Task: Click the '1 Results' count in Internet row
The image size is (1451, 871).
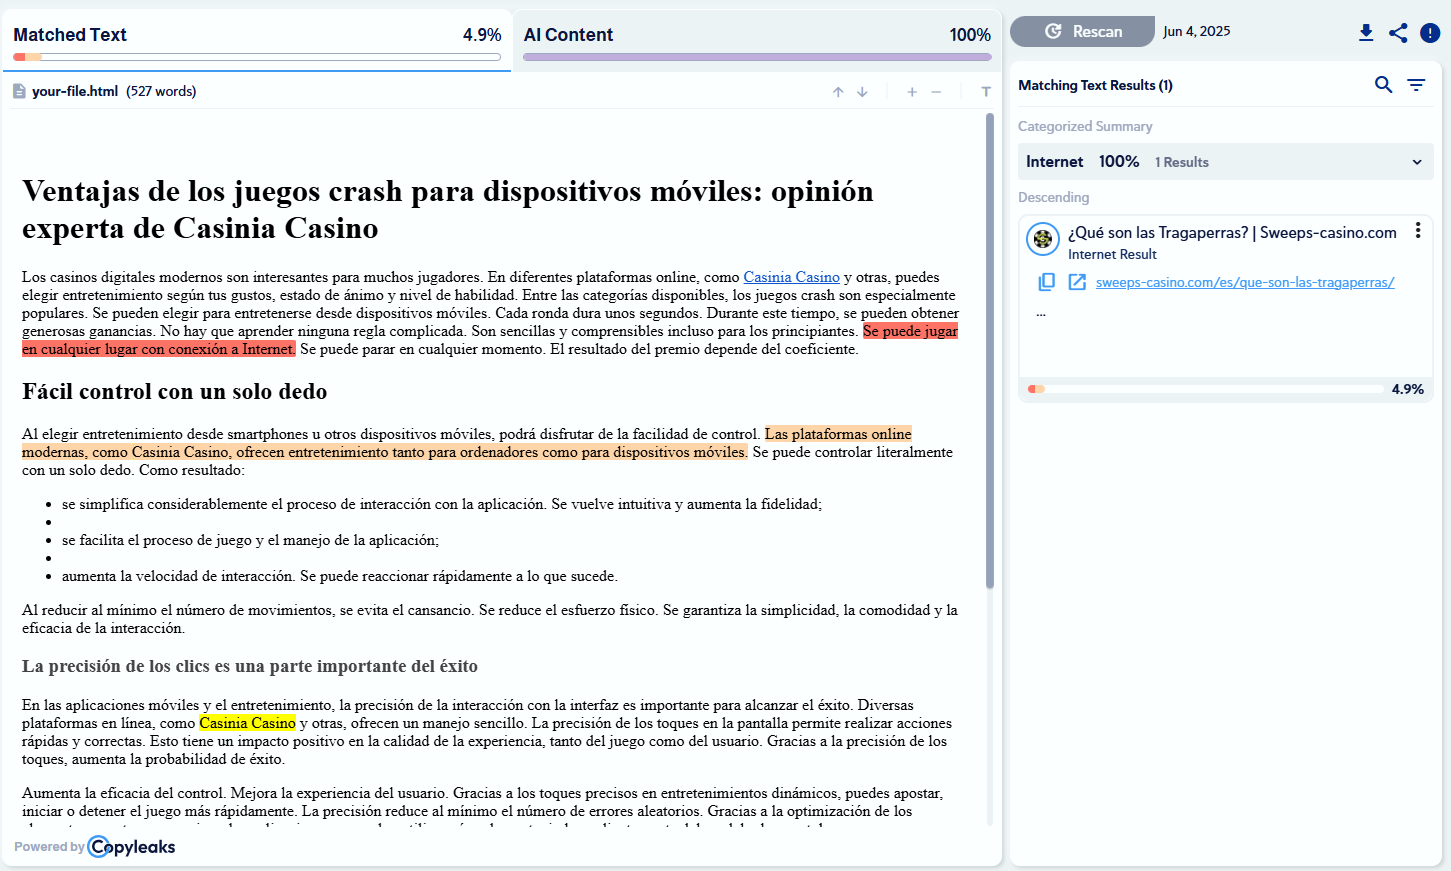Action: point(1182,162)
